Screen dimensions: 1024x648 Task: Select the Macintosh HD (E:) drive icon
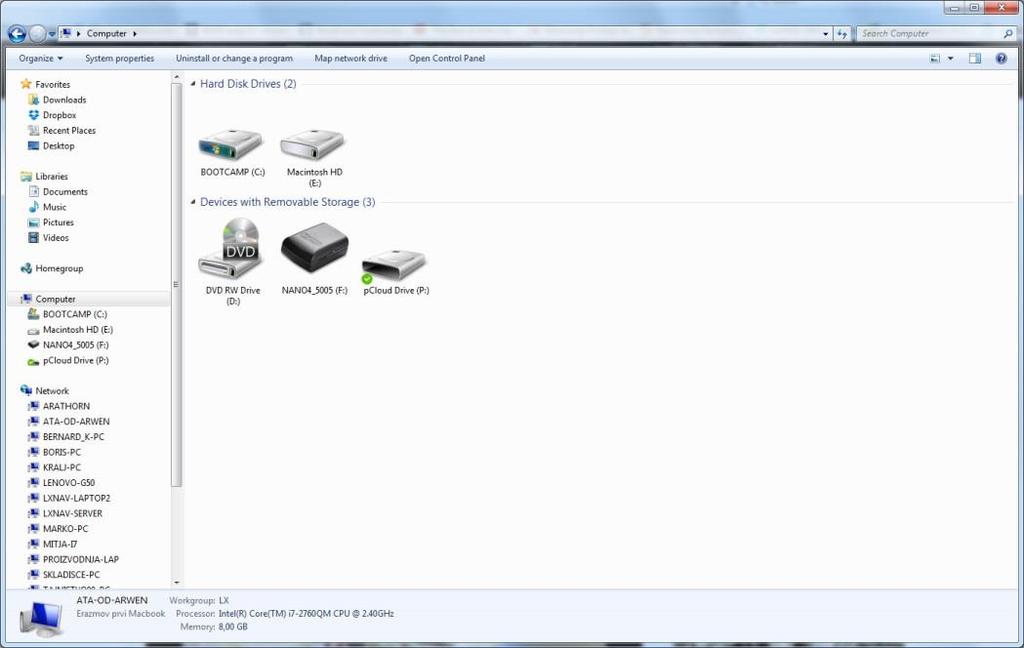pos(312,145)
